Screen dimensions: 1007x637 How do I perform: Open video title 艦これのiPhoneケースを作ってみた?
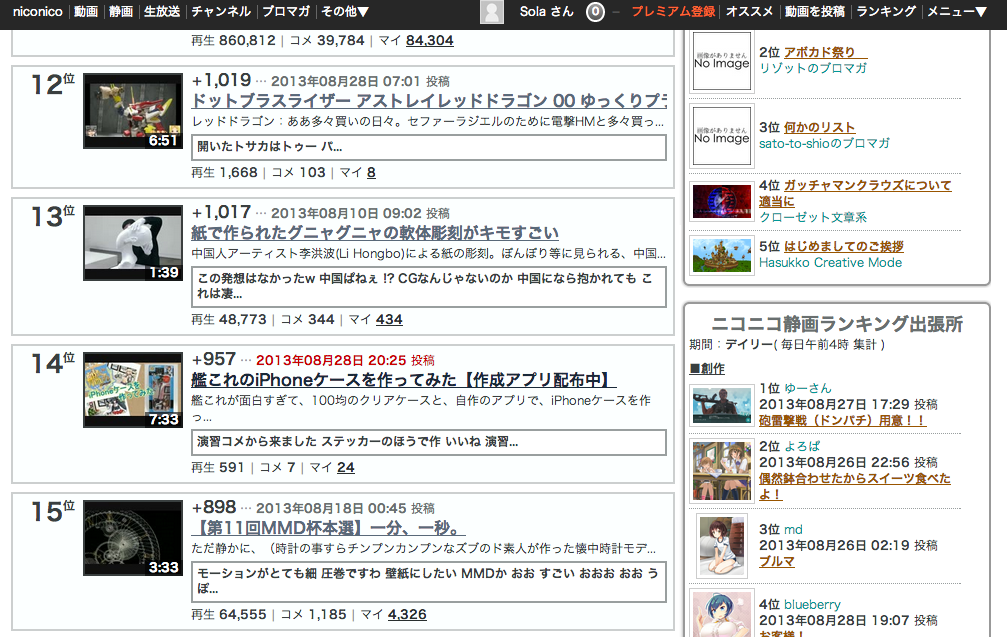(x=403, y=380)
